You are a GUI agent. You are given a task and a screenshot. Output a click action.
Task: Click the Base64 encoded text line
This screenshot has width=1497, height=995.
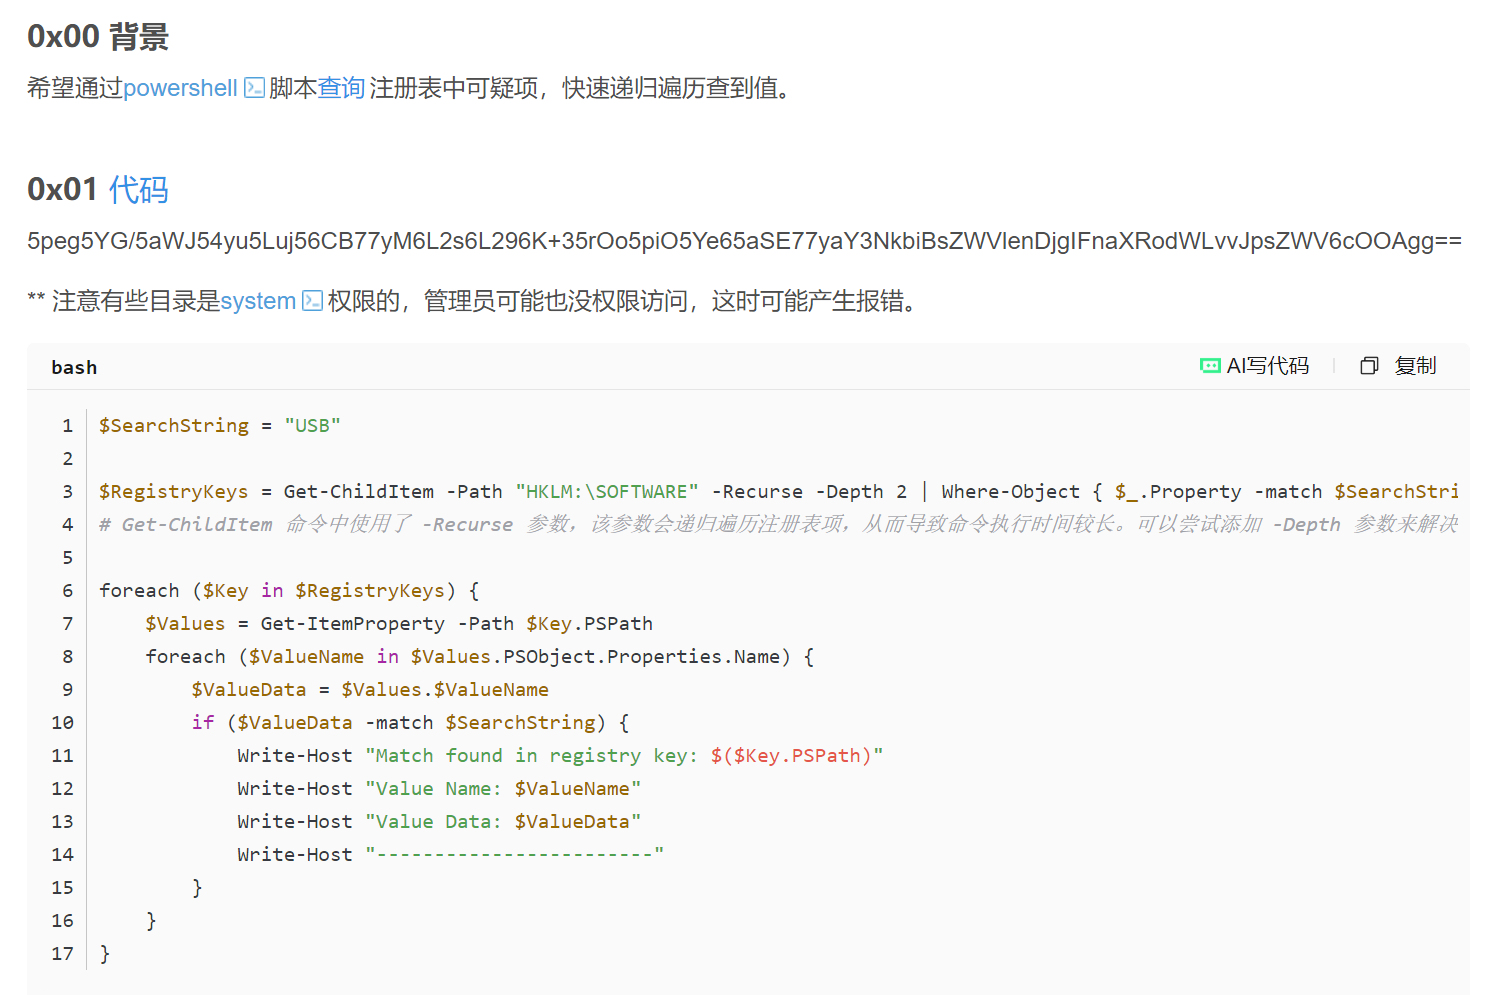tap(744, 241)
